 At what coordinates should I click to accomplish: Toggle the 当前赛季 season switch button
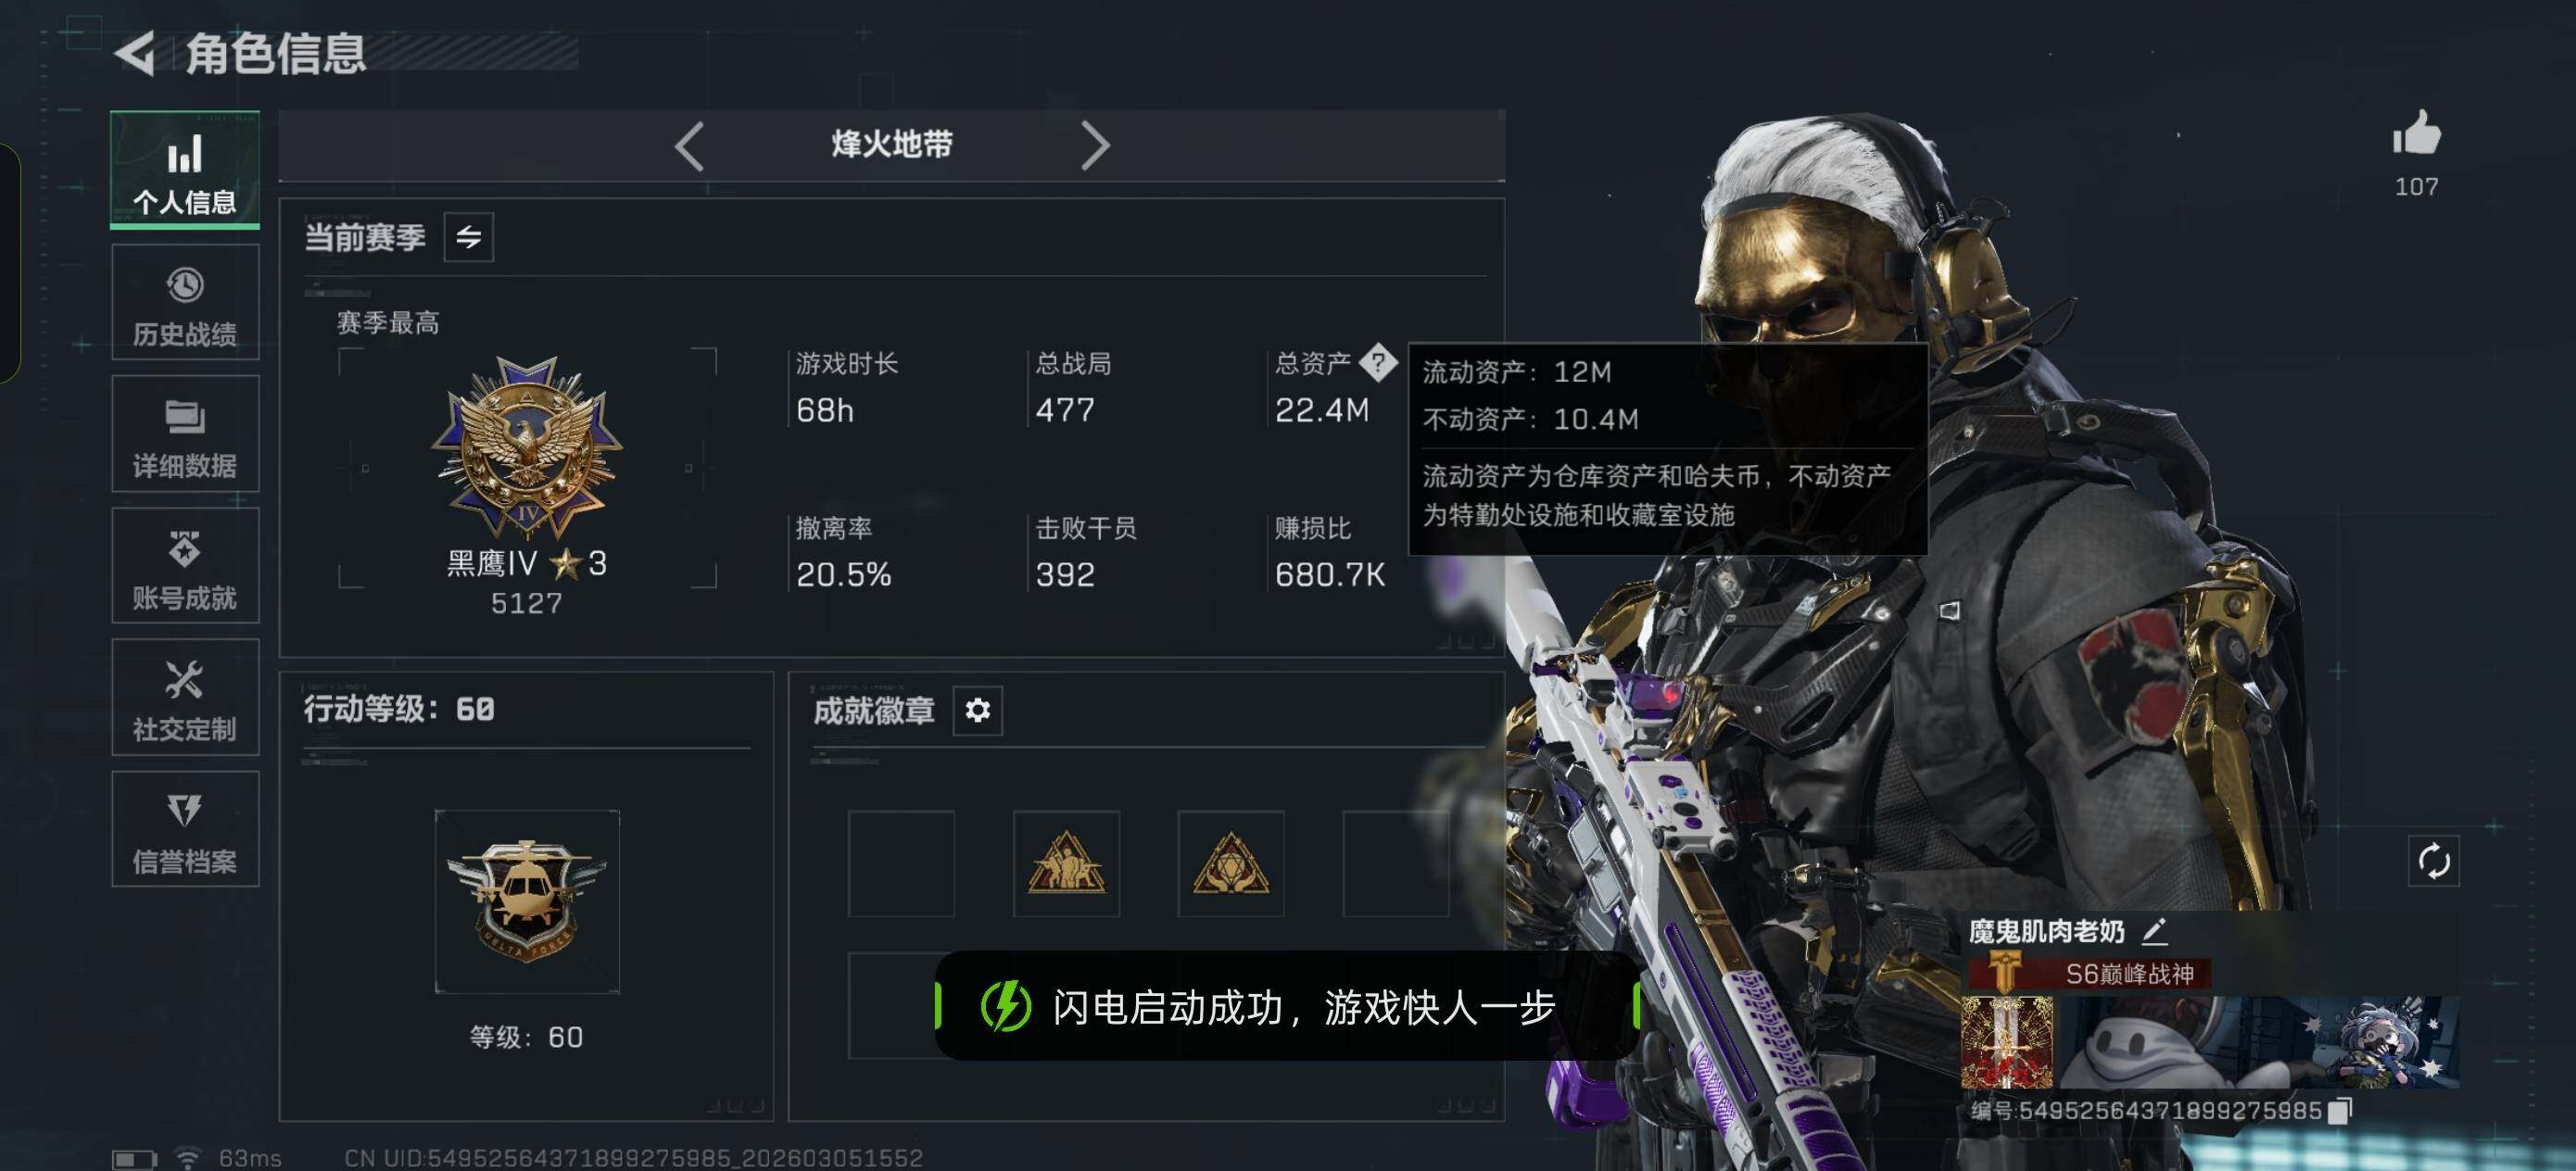(469, 237)
